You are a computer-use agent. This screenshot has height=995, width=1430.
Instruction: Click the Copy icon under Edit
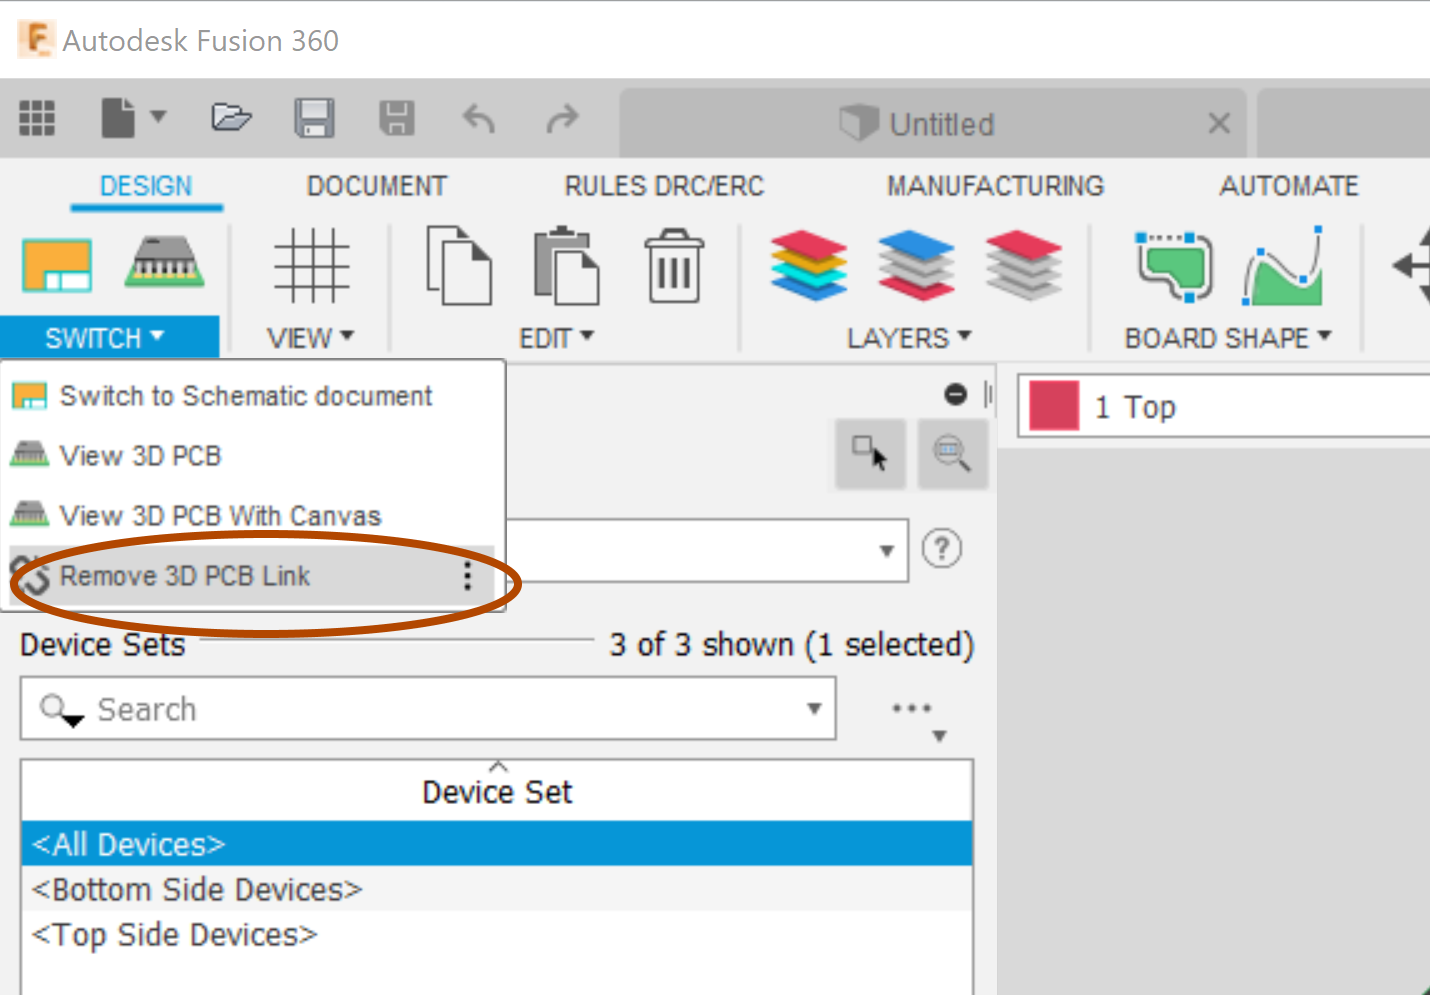coord(459,264)
